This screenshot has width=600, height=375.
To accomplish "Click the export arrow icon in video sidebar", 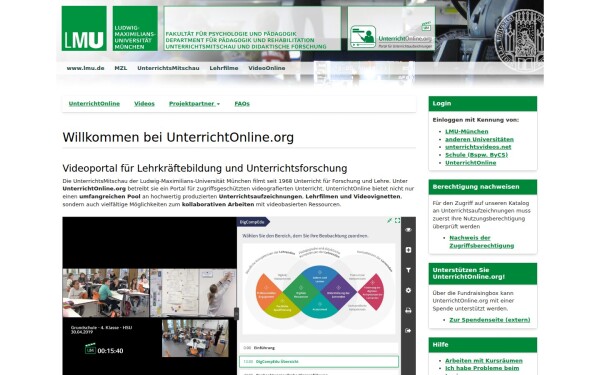I will click(x=408, y=331).
